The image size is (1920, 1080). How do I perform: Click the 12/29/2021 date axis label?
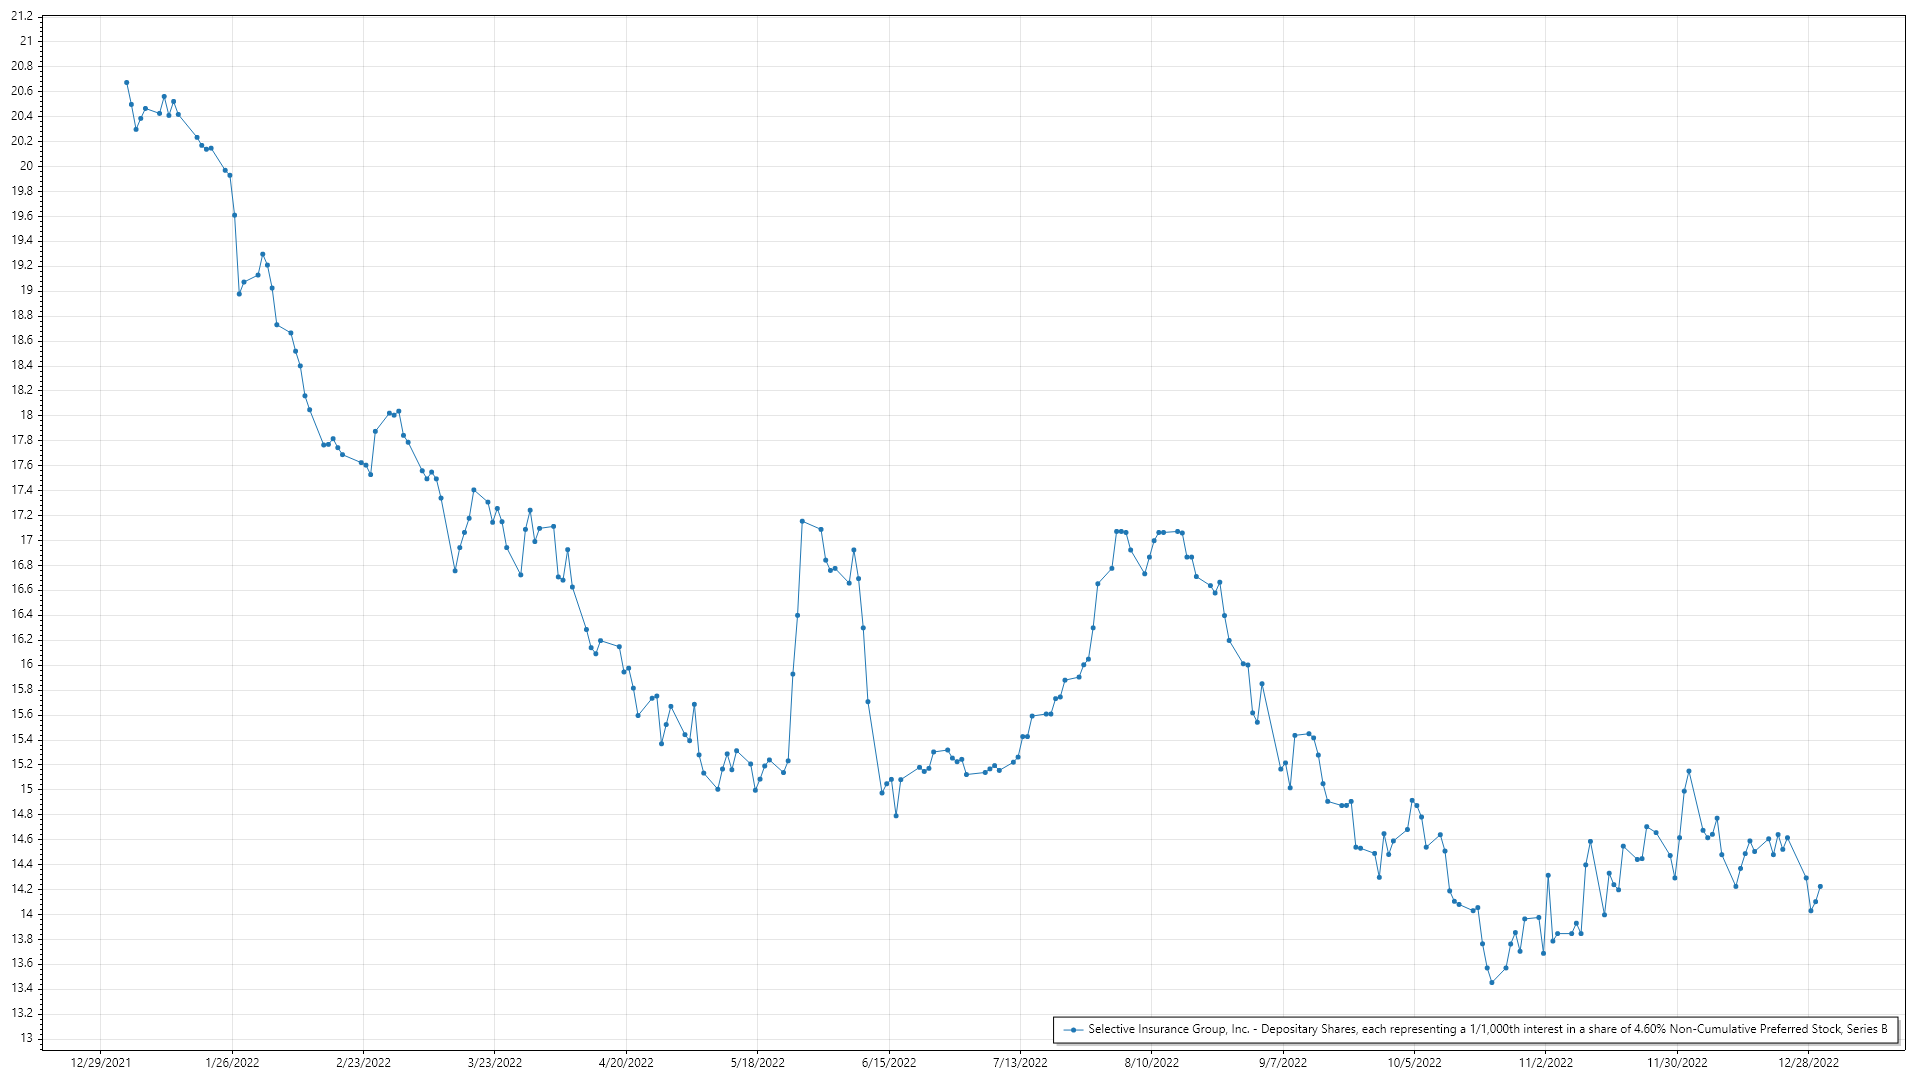pos(100,1062)
